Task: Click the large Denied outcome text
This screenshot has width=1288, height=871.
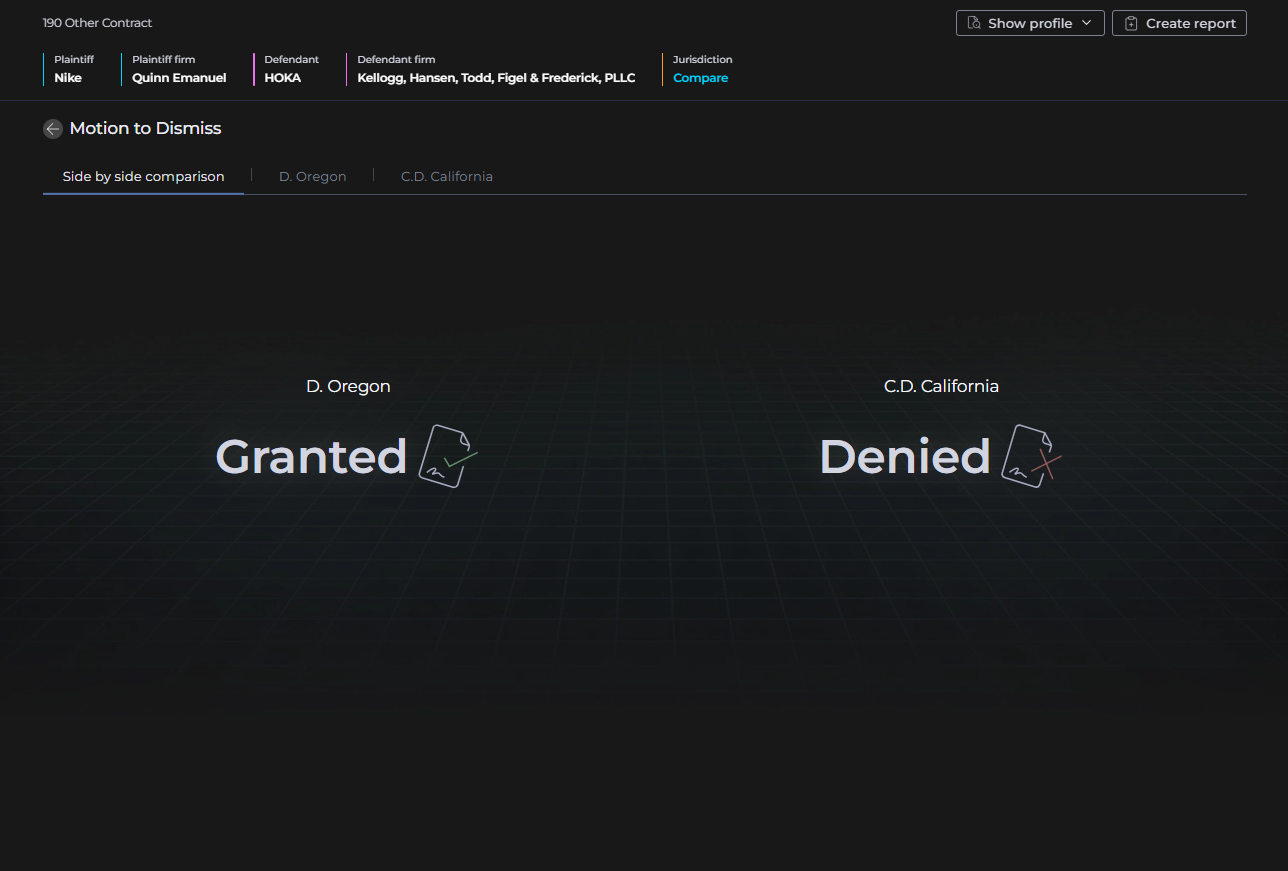Action: (x=904, y=457)
